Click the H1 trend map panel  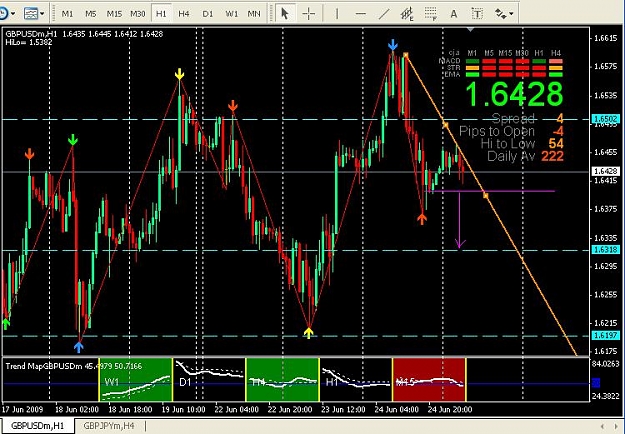click(356, 379)
